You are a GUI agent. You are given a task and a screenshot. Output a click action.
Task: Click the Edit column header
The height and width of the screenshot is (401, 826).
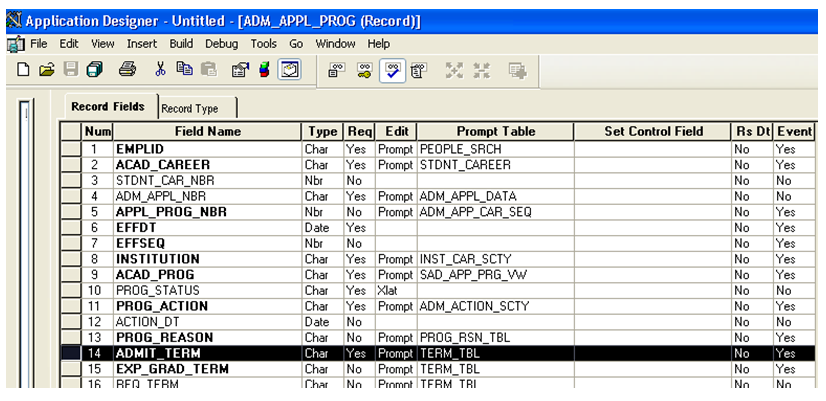click(396, 131)
